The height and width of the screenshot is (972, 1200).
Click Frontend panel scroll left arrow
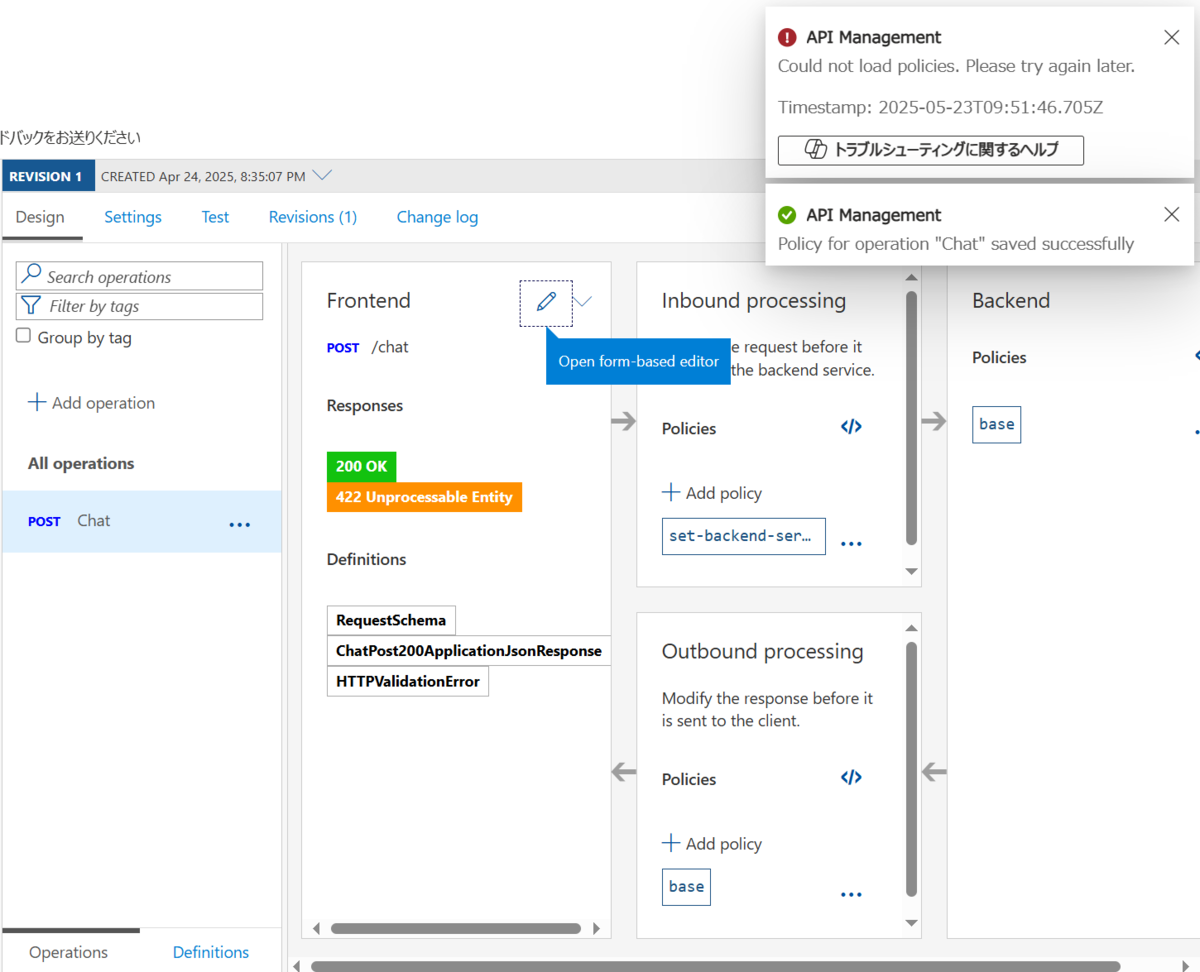318,928
